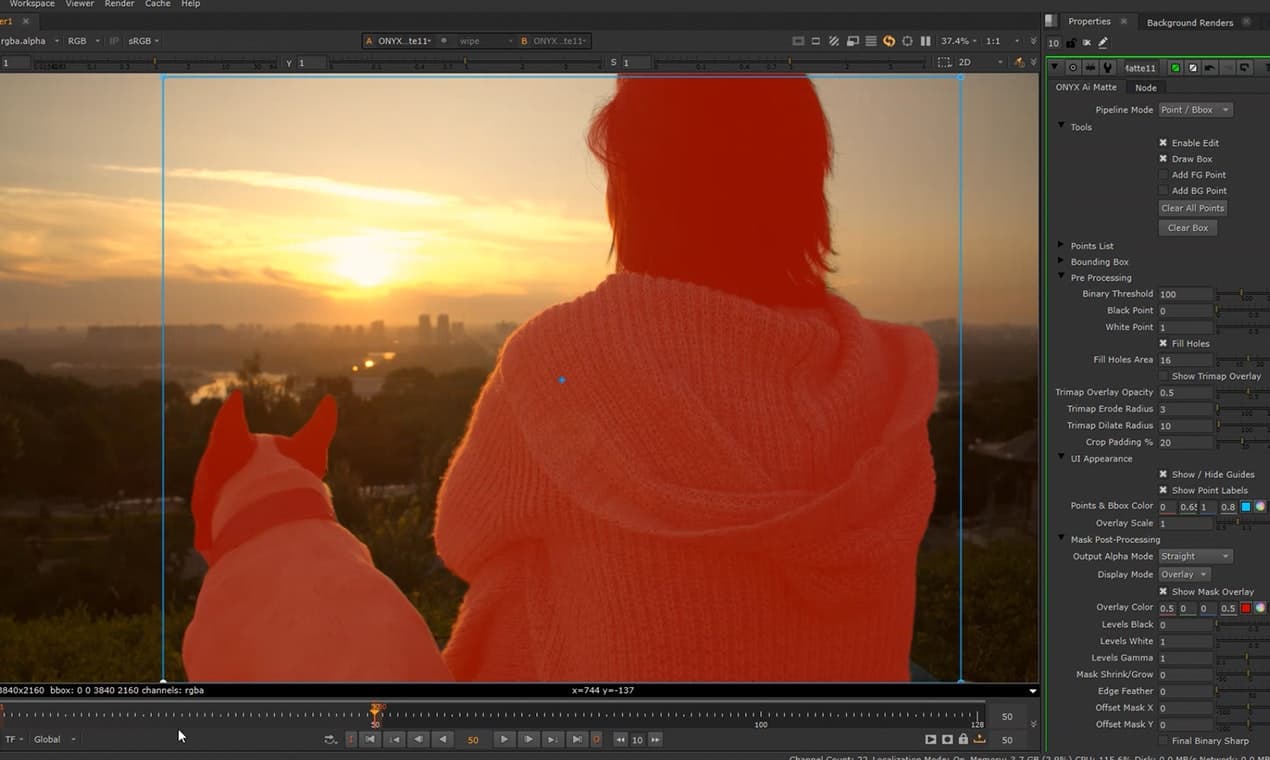This screenshot has height=760, width=1270.
Task: Click the render flipbook icon beside timeline
Action: point(932,739)
